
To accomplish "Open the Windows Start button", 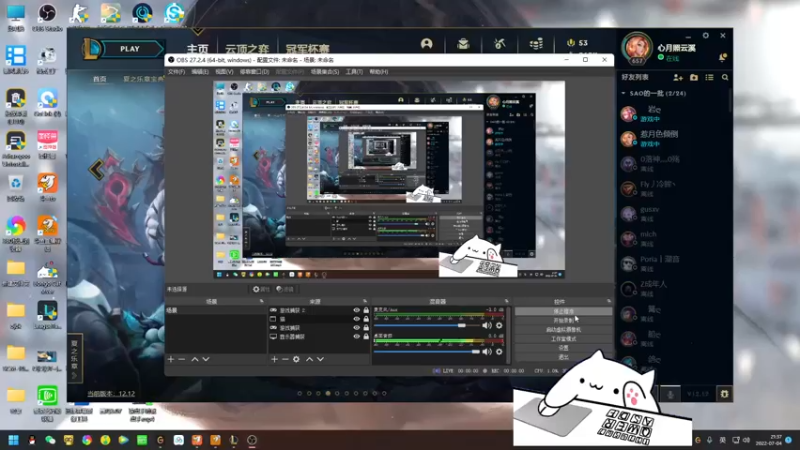I will point(13,440).
